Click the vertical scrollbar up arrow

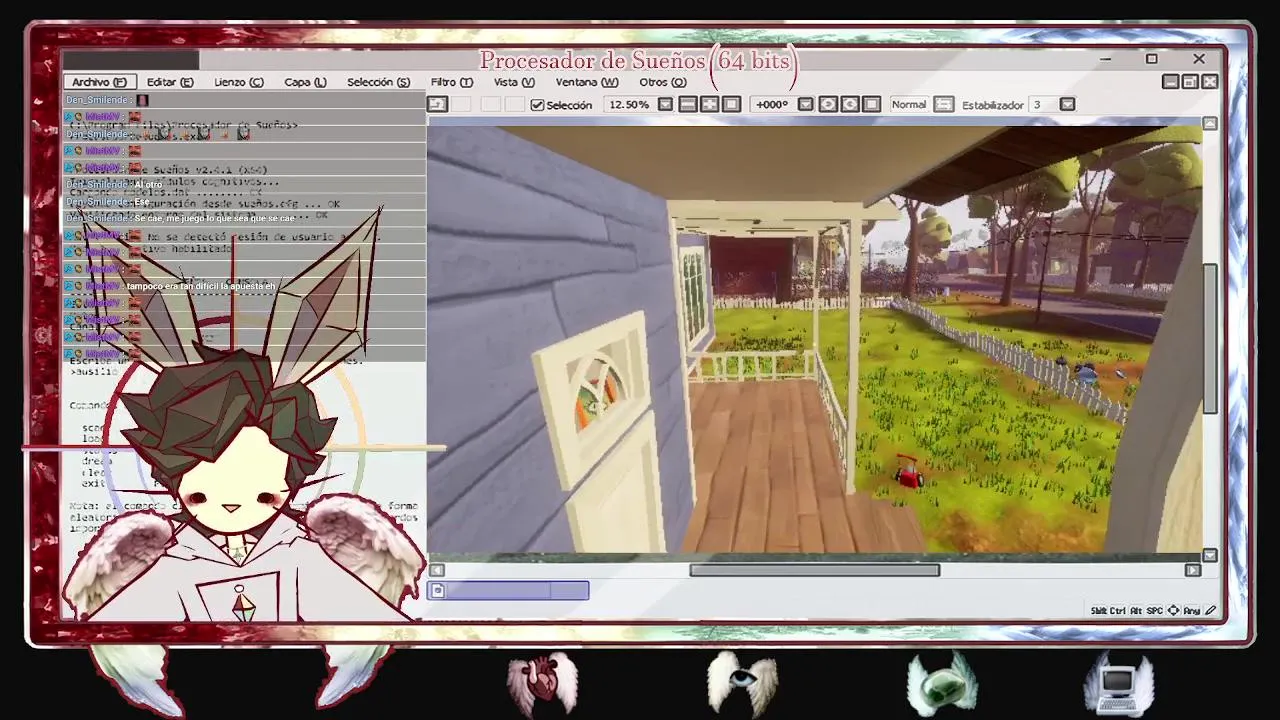[1210, 123]
